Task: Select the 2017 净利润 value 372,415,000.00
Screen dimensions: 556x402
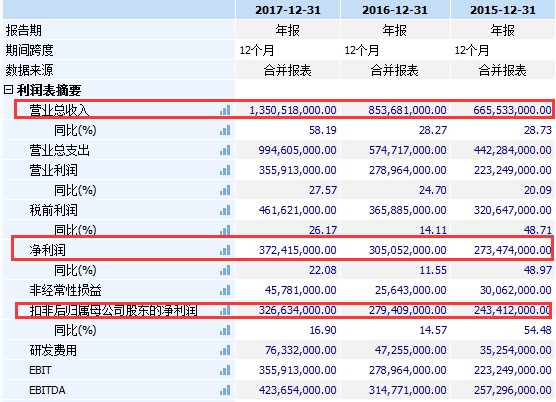Action: (x=298, y=250)
